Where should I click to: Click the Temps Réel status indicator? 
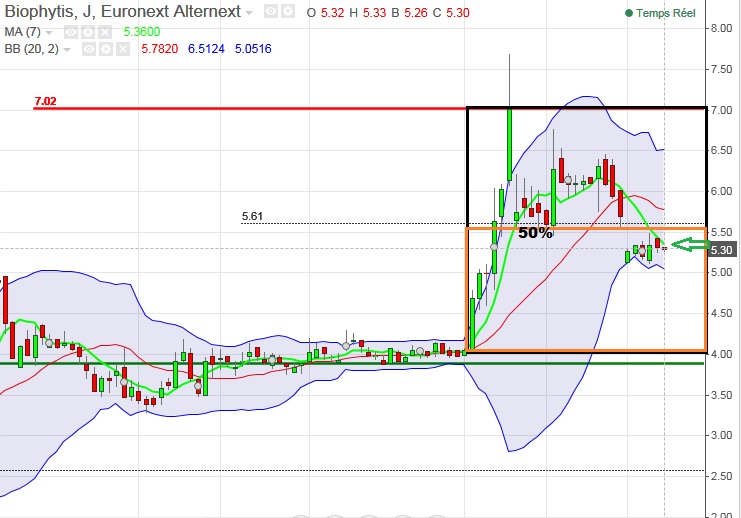pos(660,13)
